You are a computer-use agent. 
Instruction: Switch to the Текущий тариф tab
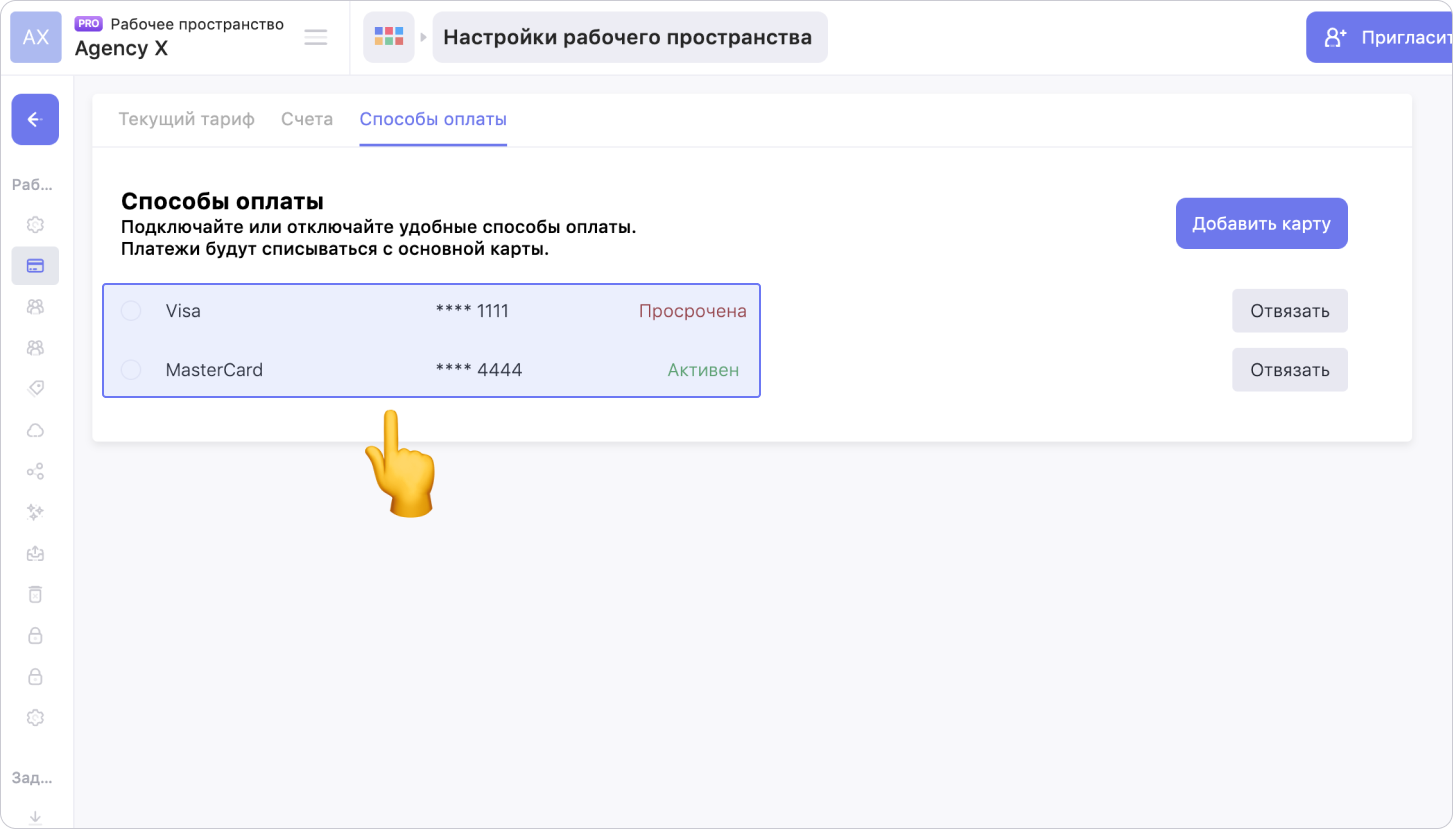186,119
